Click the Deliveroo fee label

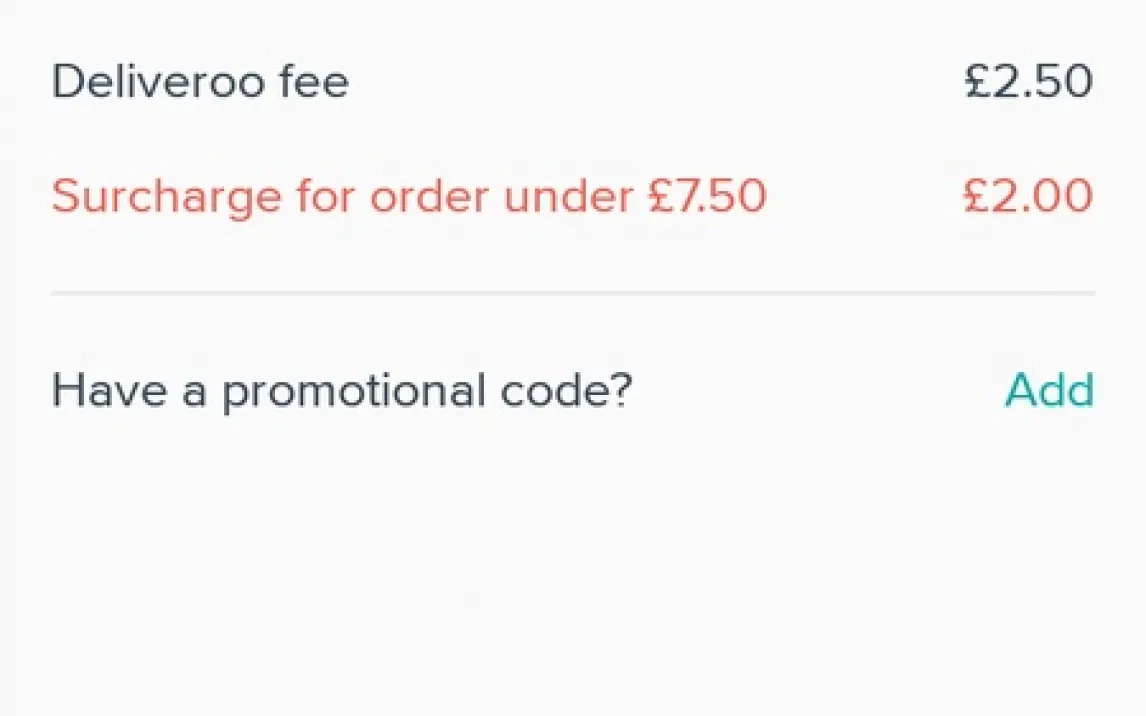[200, 81]
